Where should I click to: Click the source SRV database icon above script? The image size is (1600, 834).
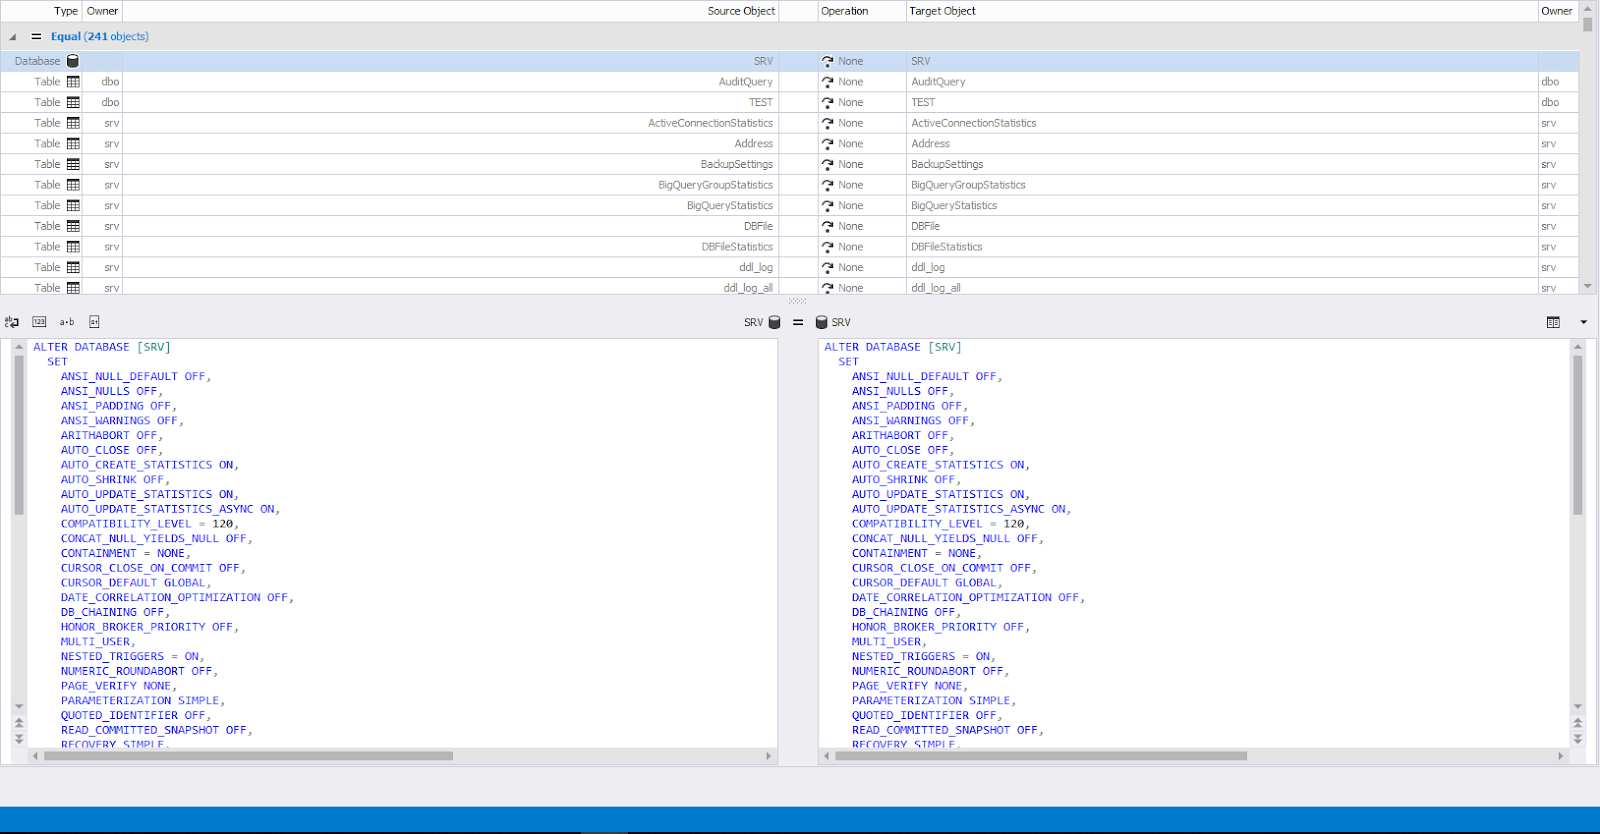click(774, 322)
